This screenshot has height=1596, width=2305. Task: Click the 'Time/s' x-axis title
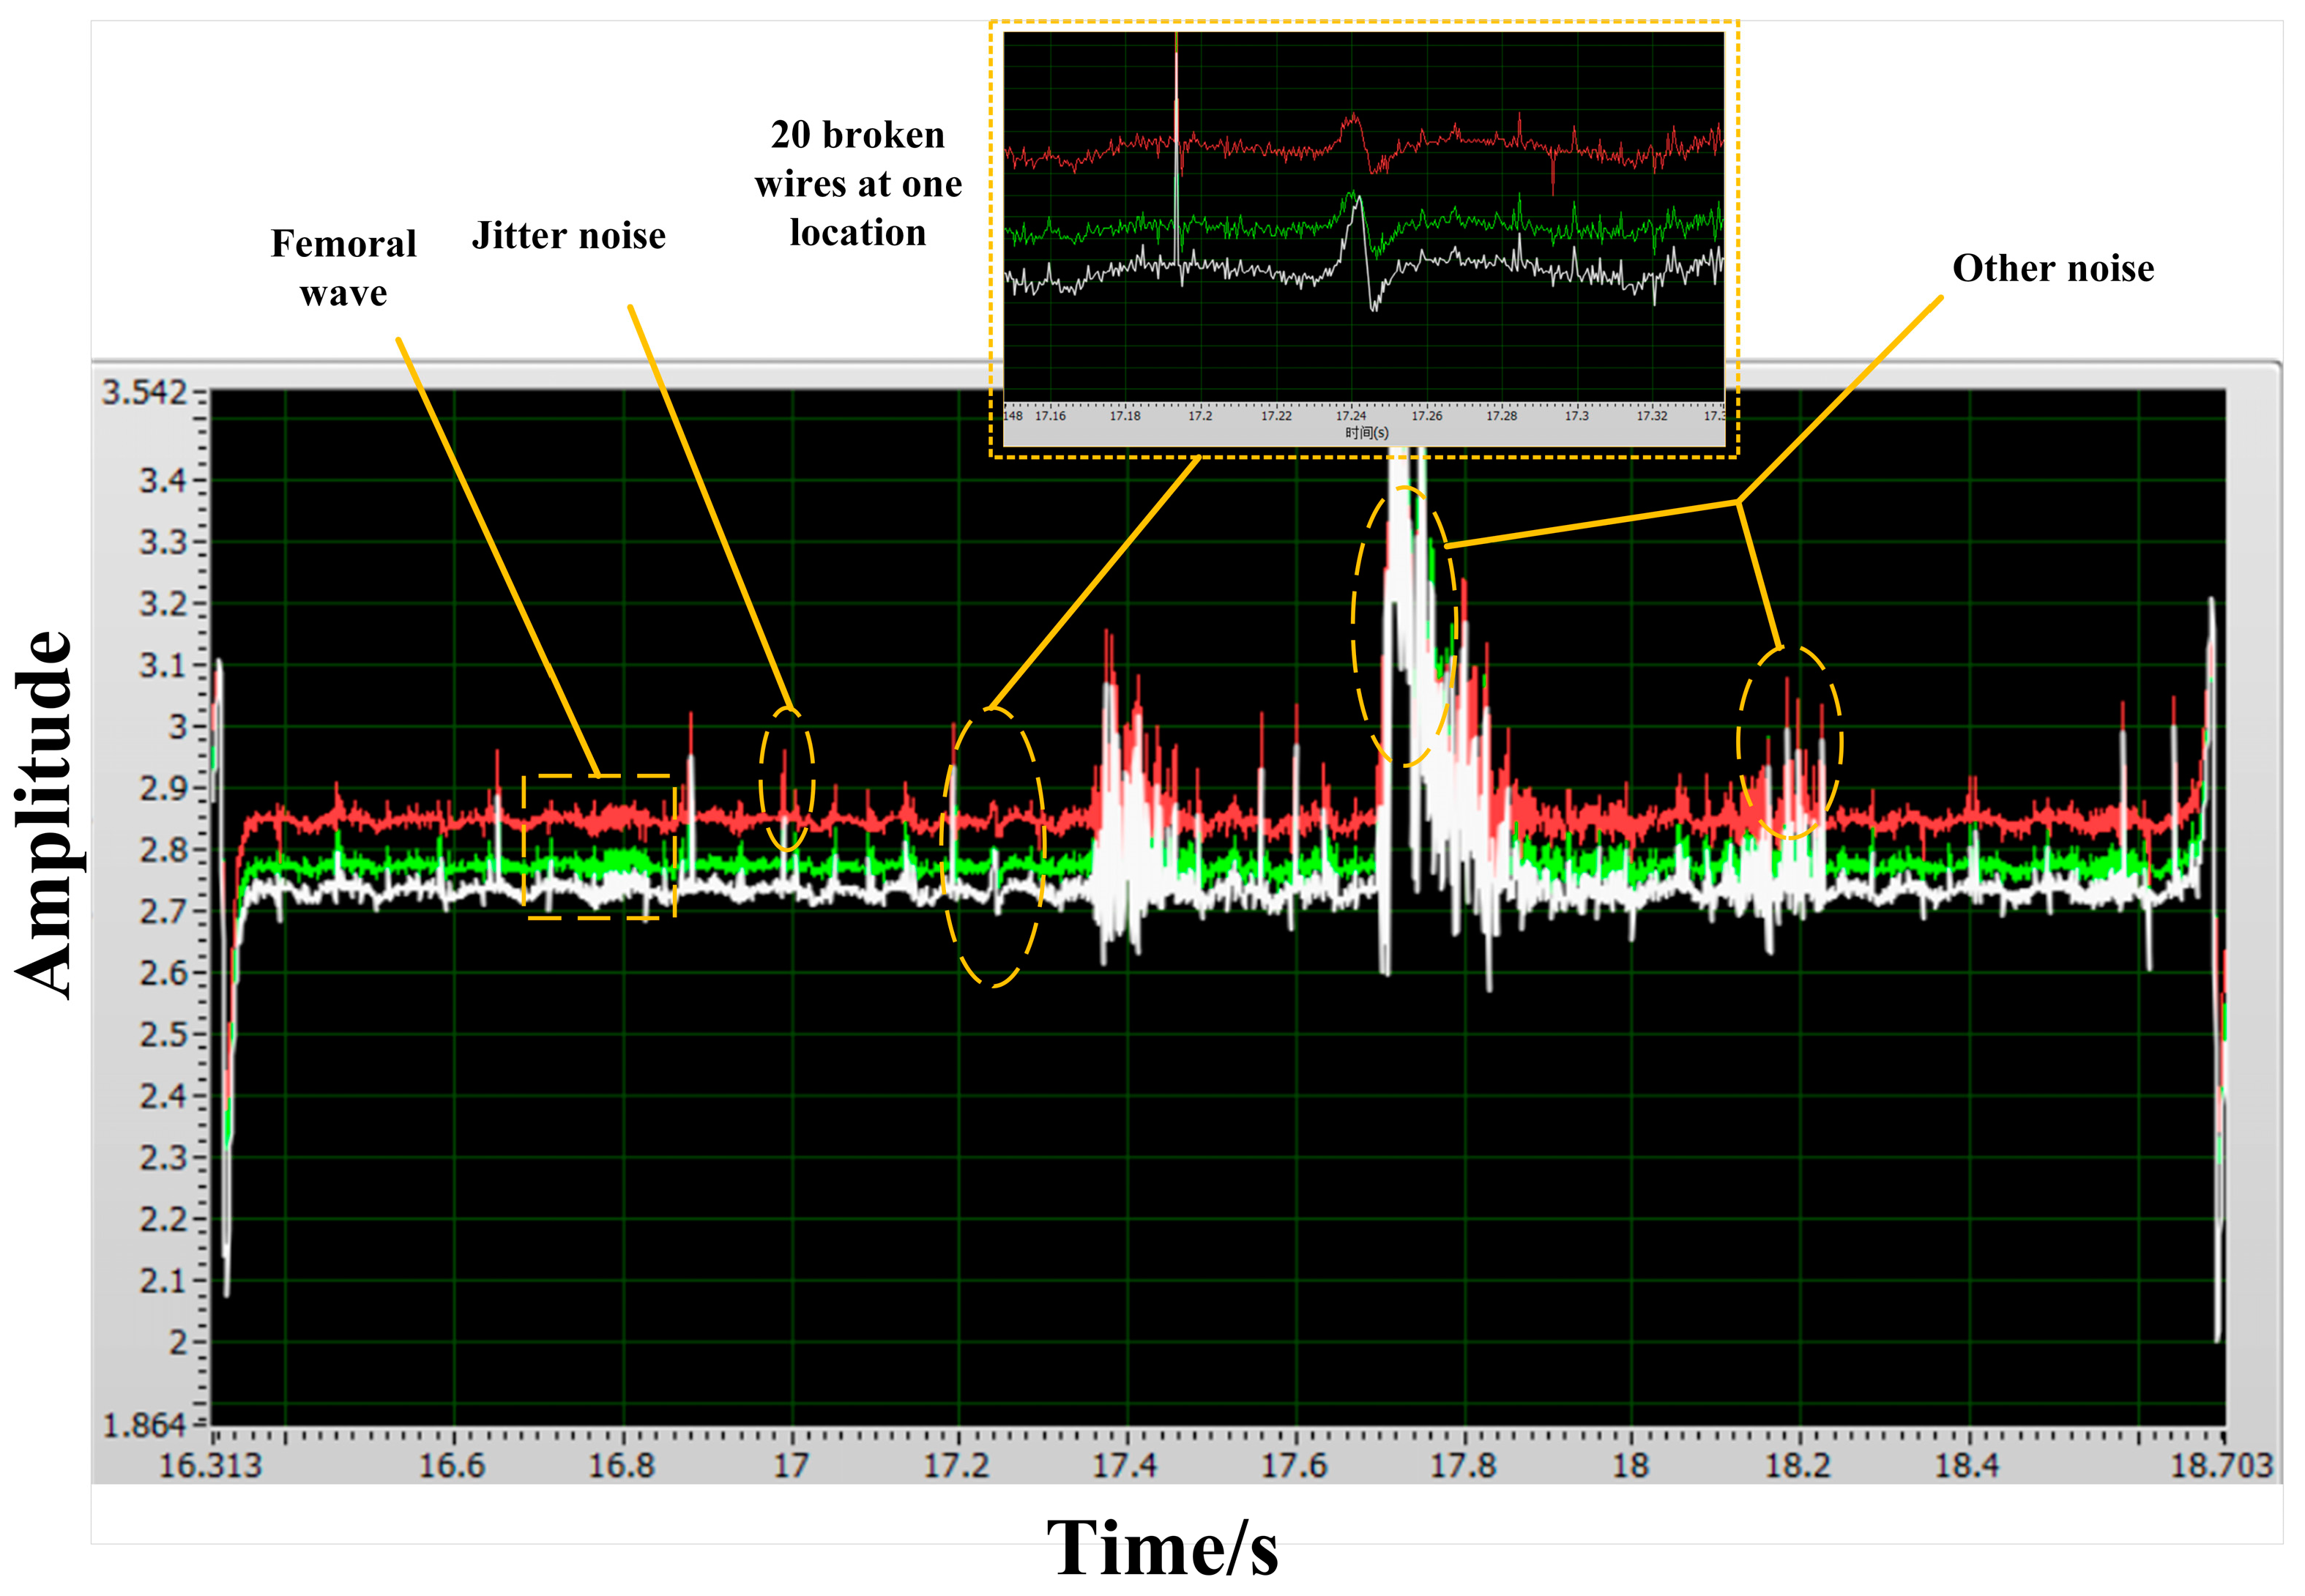click(x=1162, y=1548)
